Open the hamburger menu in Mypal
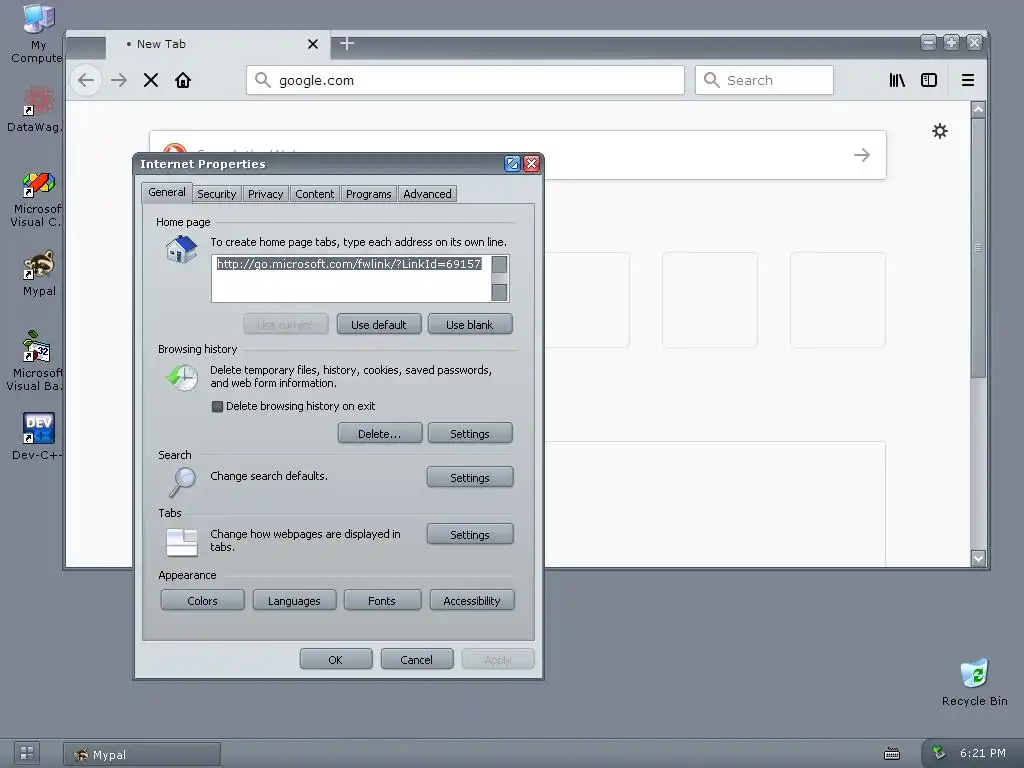1024x768 pixels. pos(968,80)
